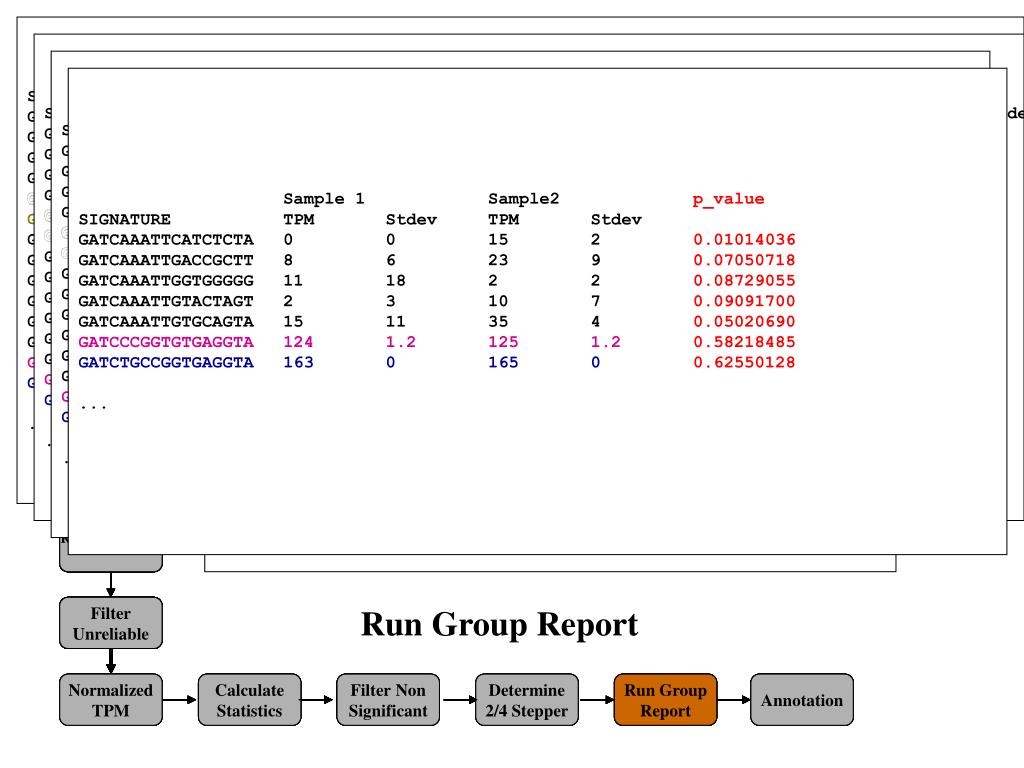1024x768 pixels.
Task: Click Sample2 TPM value 23
Action: 498,260
